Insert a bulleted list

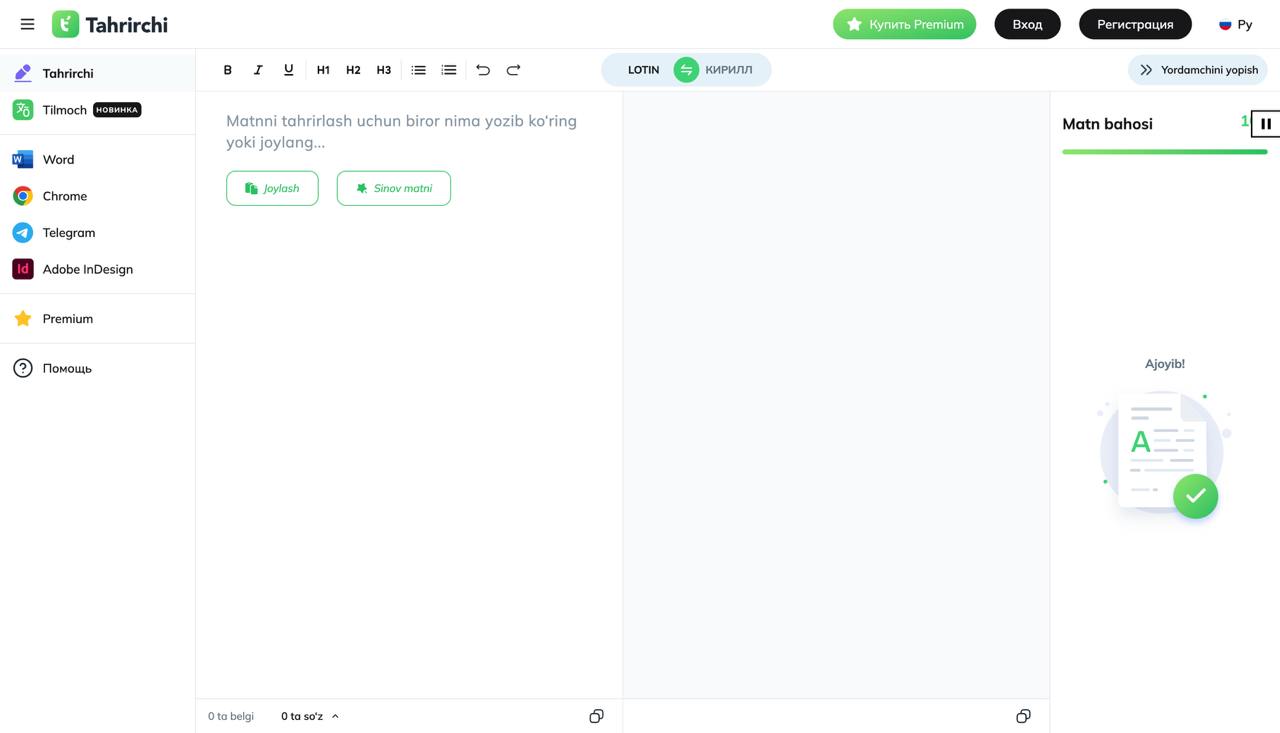[x=418, y=70]
